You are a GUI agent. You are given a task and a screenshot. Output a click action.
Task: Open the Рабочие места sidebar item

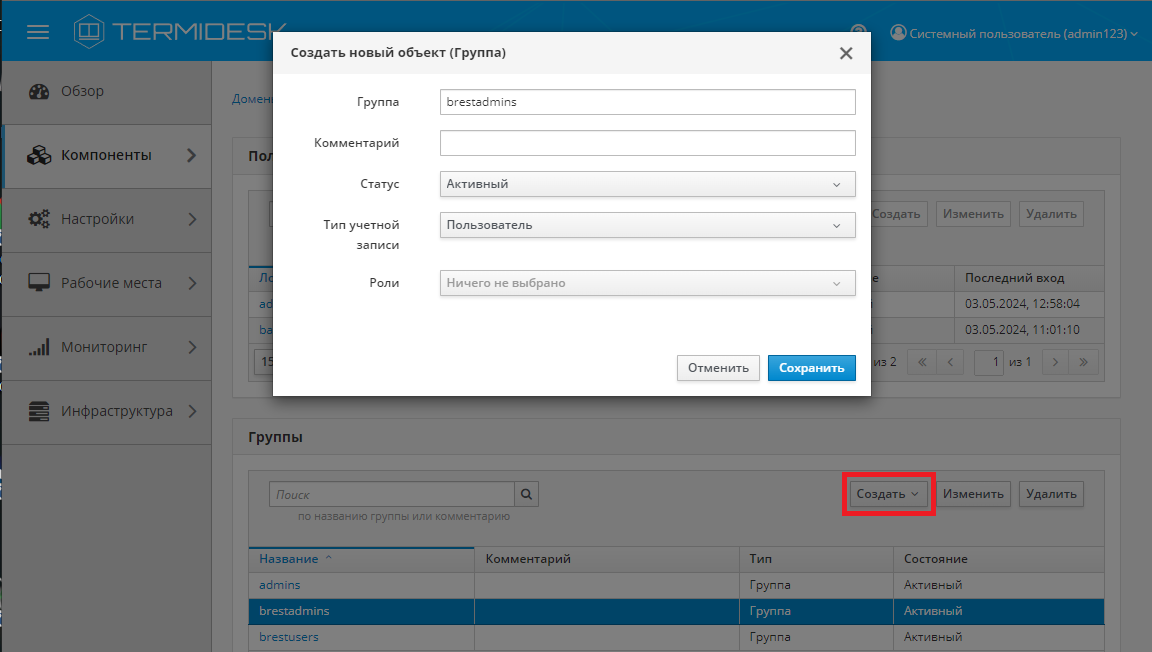pyautogui.click(x=107, y=284)
